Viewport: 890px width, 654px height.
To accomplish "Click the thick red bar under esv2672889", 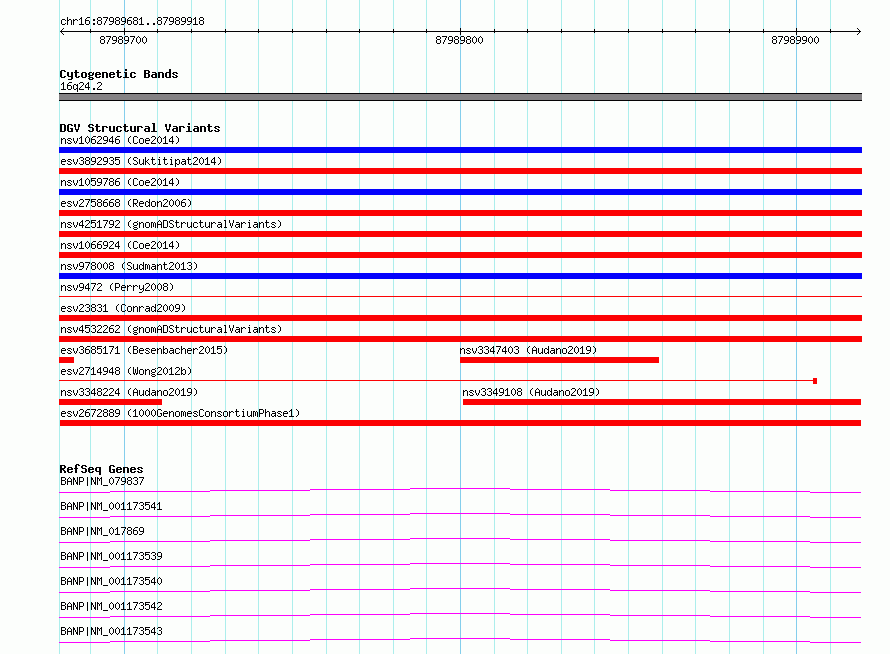I will [x=460, y=423].
